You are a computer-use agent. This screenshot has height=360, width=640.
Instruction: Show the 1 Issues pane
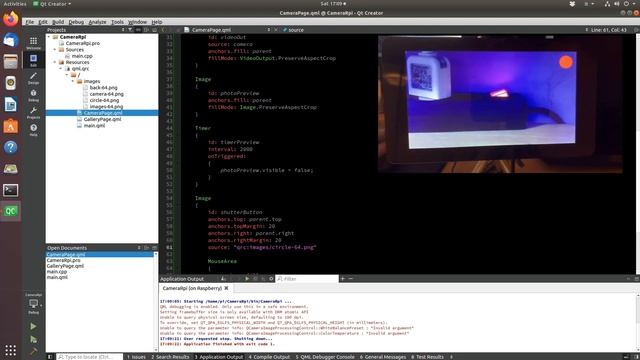click(136, 357)
